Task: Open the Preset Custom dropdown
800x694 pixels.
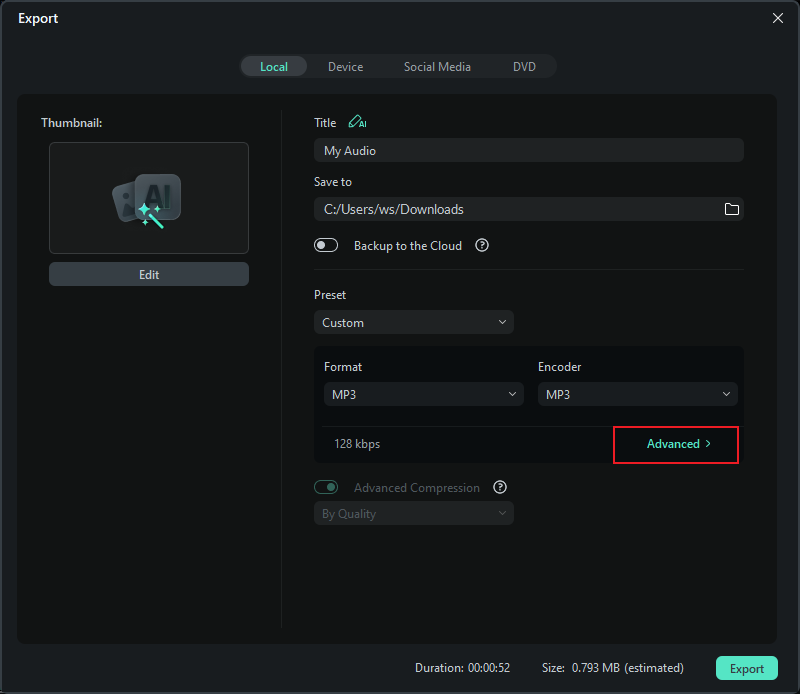Action: point(414,323)
